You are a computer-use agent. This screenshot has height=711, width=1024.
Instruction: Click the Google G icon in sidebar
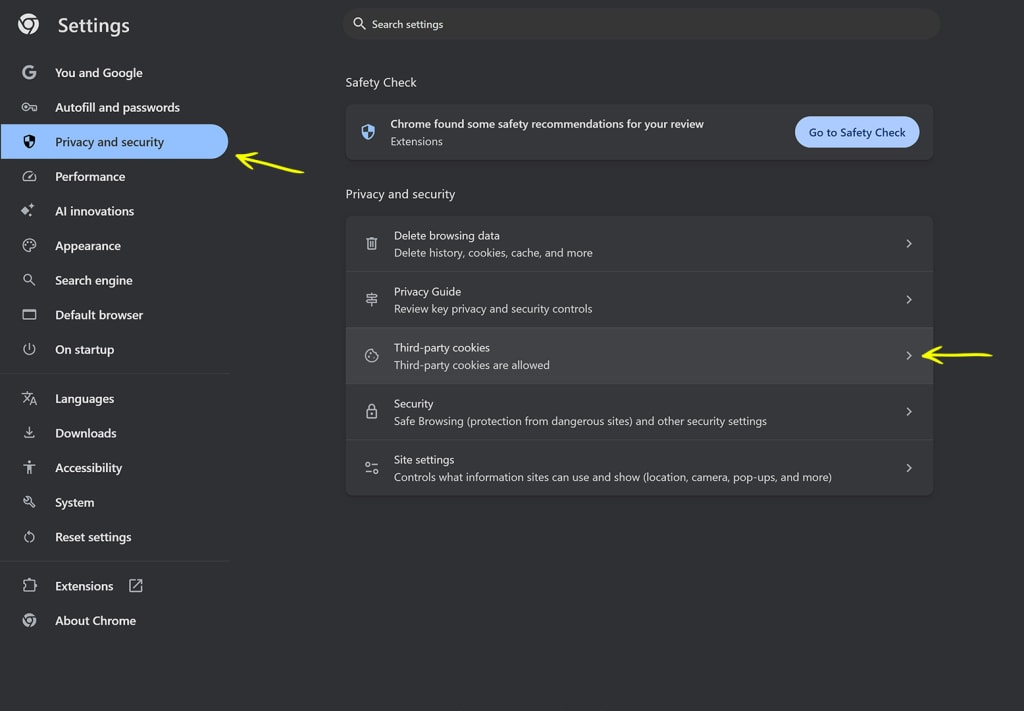(29, 72)
